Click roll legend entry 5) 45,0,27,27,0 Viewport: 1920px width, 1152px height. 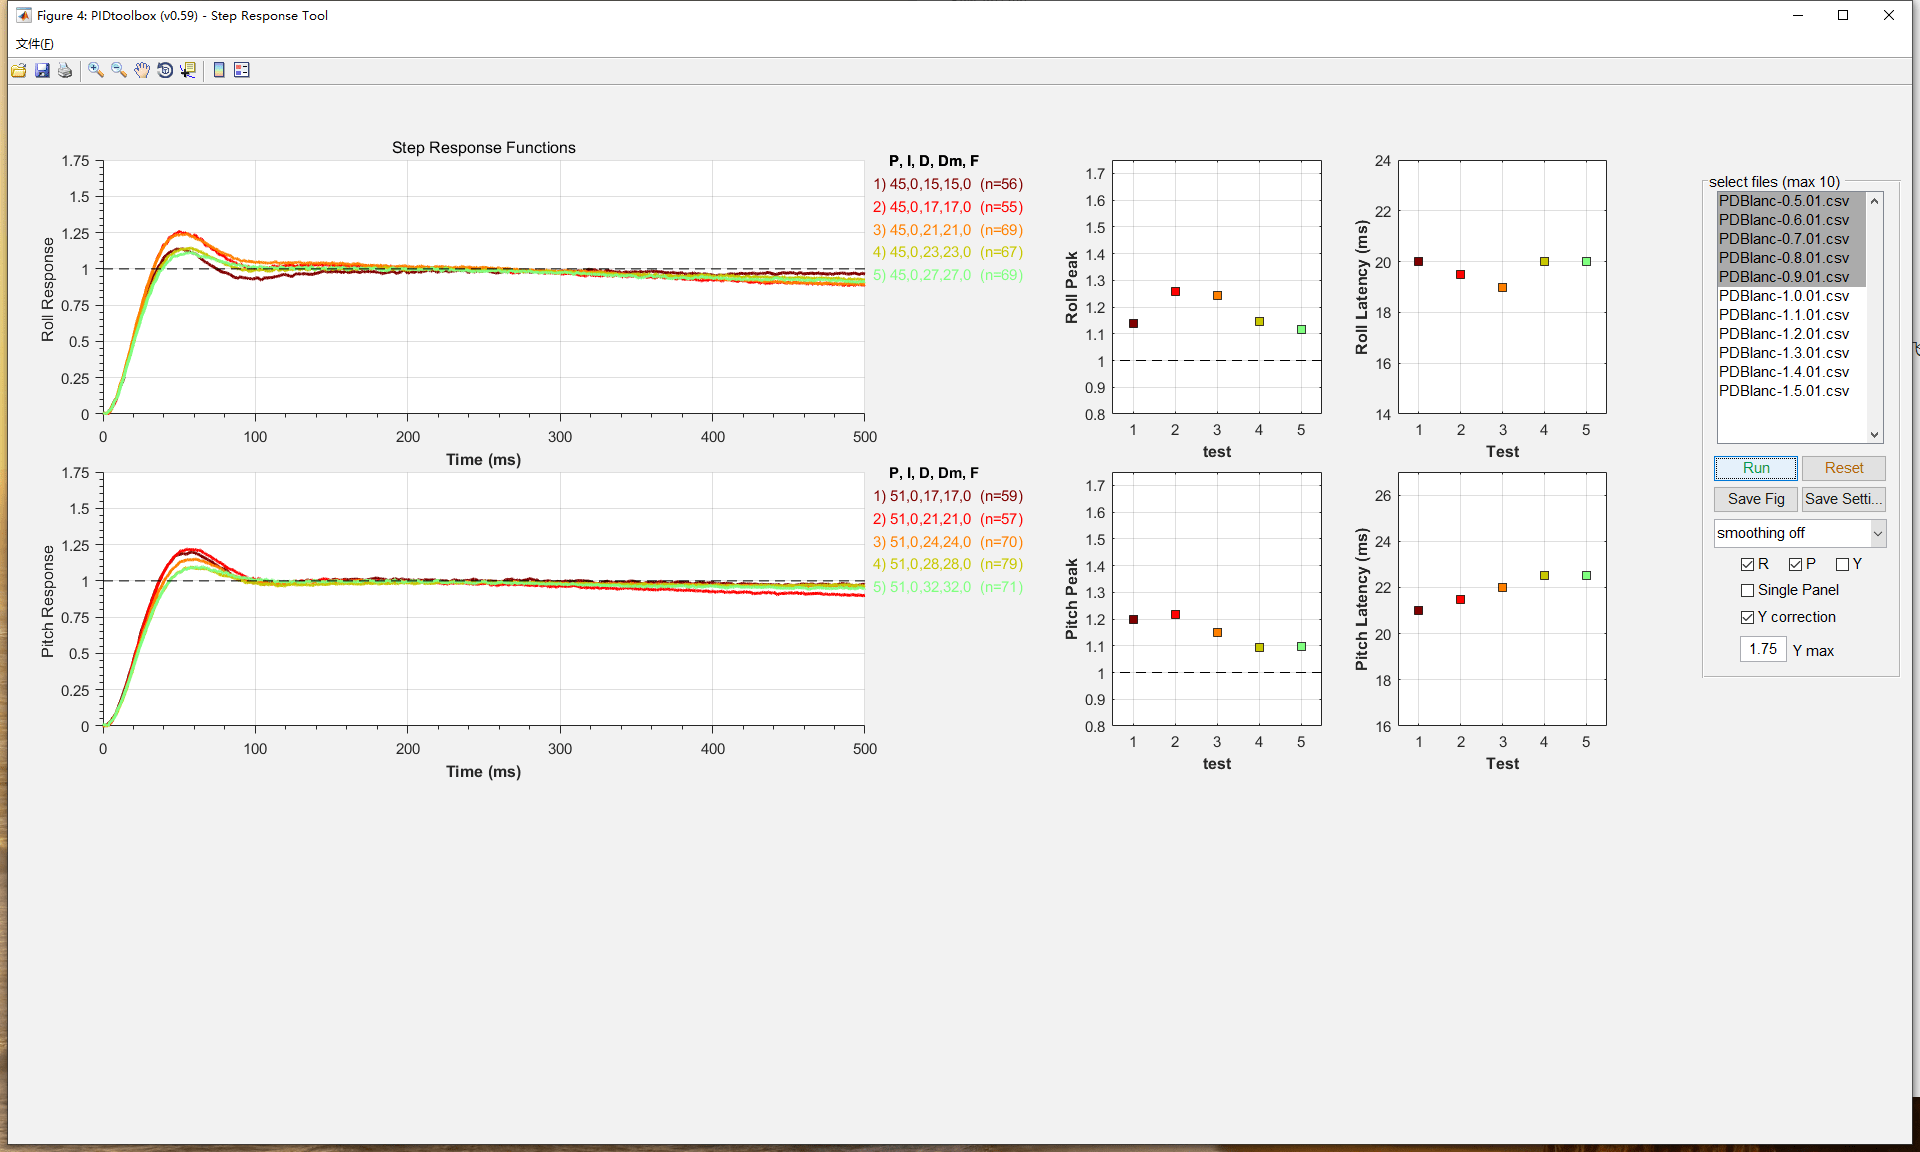point(948,275)
